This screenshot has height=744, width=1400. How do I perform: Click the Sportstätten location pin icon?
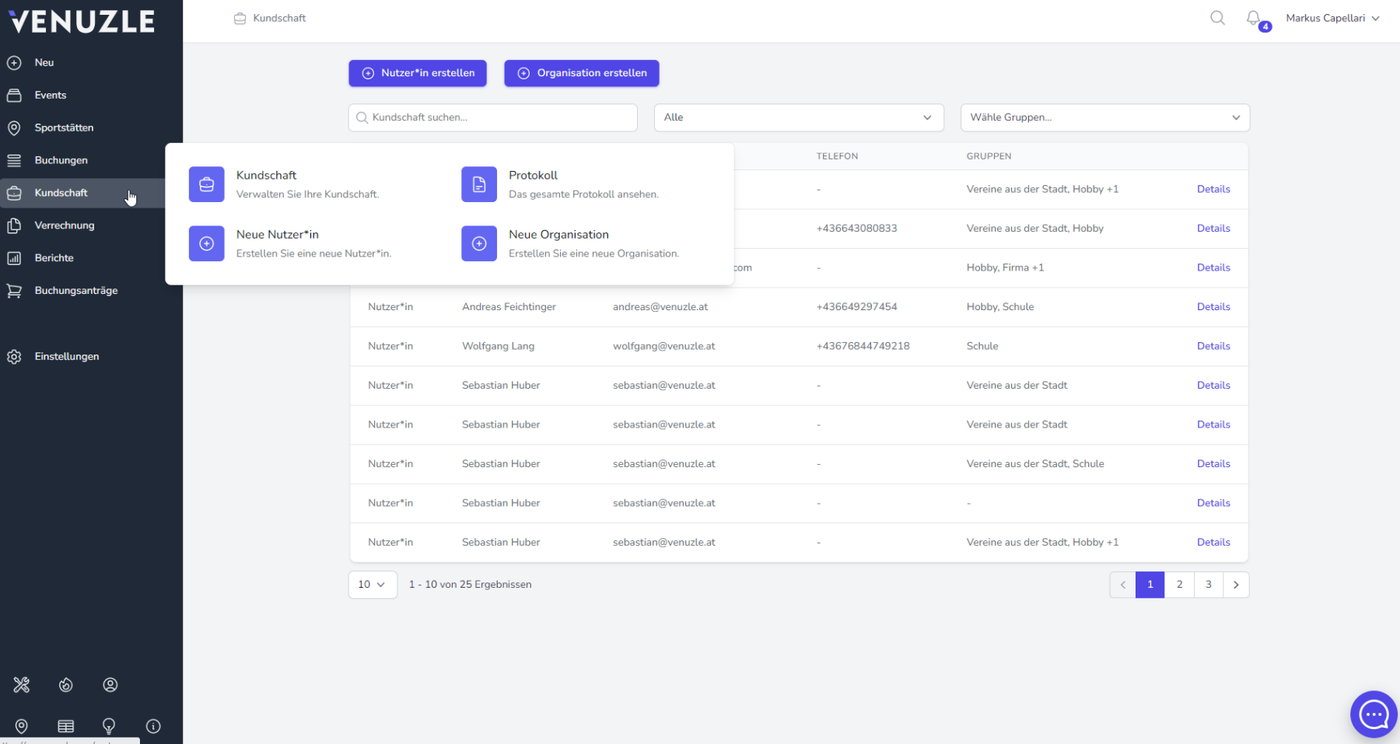coord(14,128)
